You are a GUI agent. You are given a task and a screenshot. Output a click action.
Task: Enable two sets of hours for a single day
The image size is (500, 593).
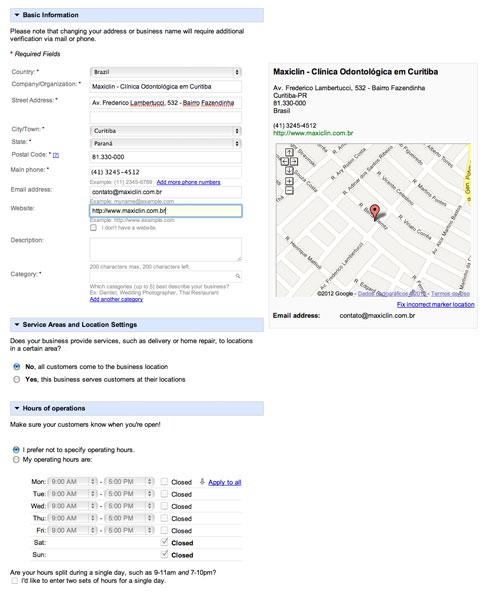pos(15,581)
